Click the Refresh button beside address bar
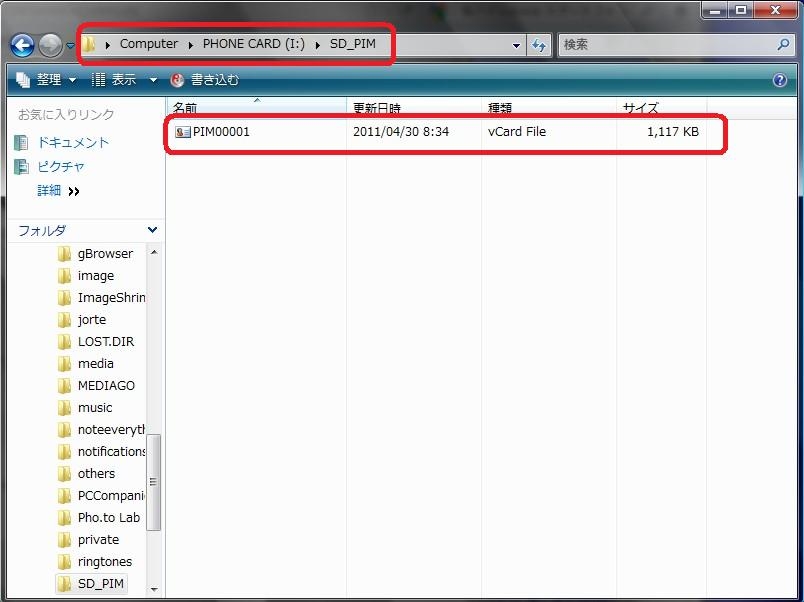The height and width of the screenshot is (602, 804). (x=538, y=45)
